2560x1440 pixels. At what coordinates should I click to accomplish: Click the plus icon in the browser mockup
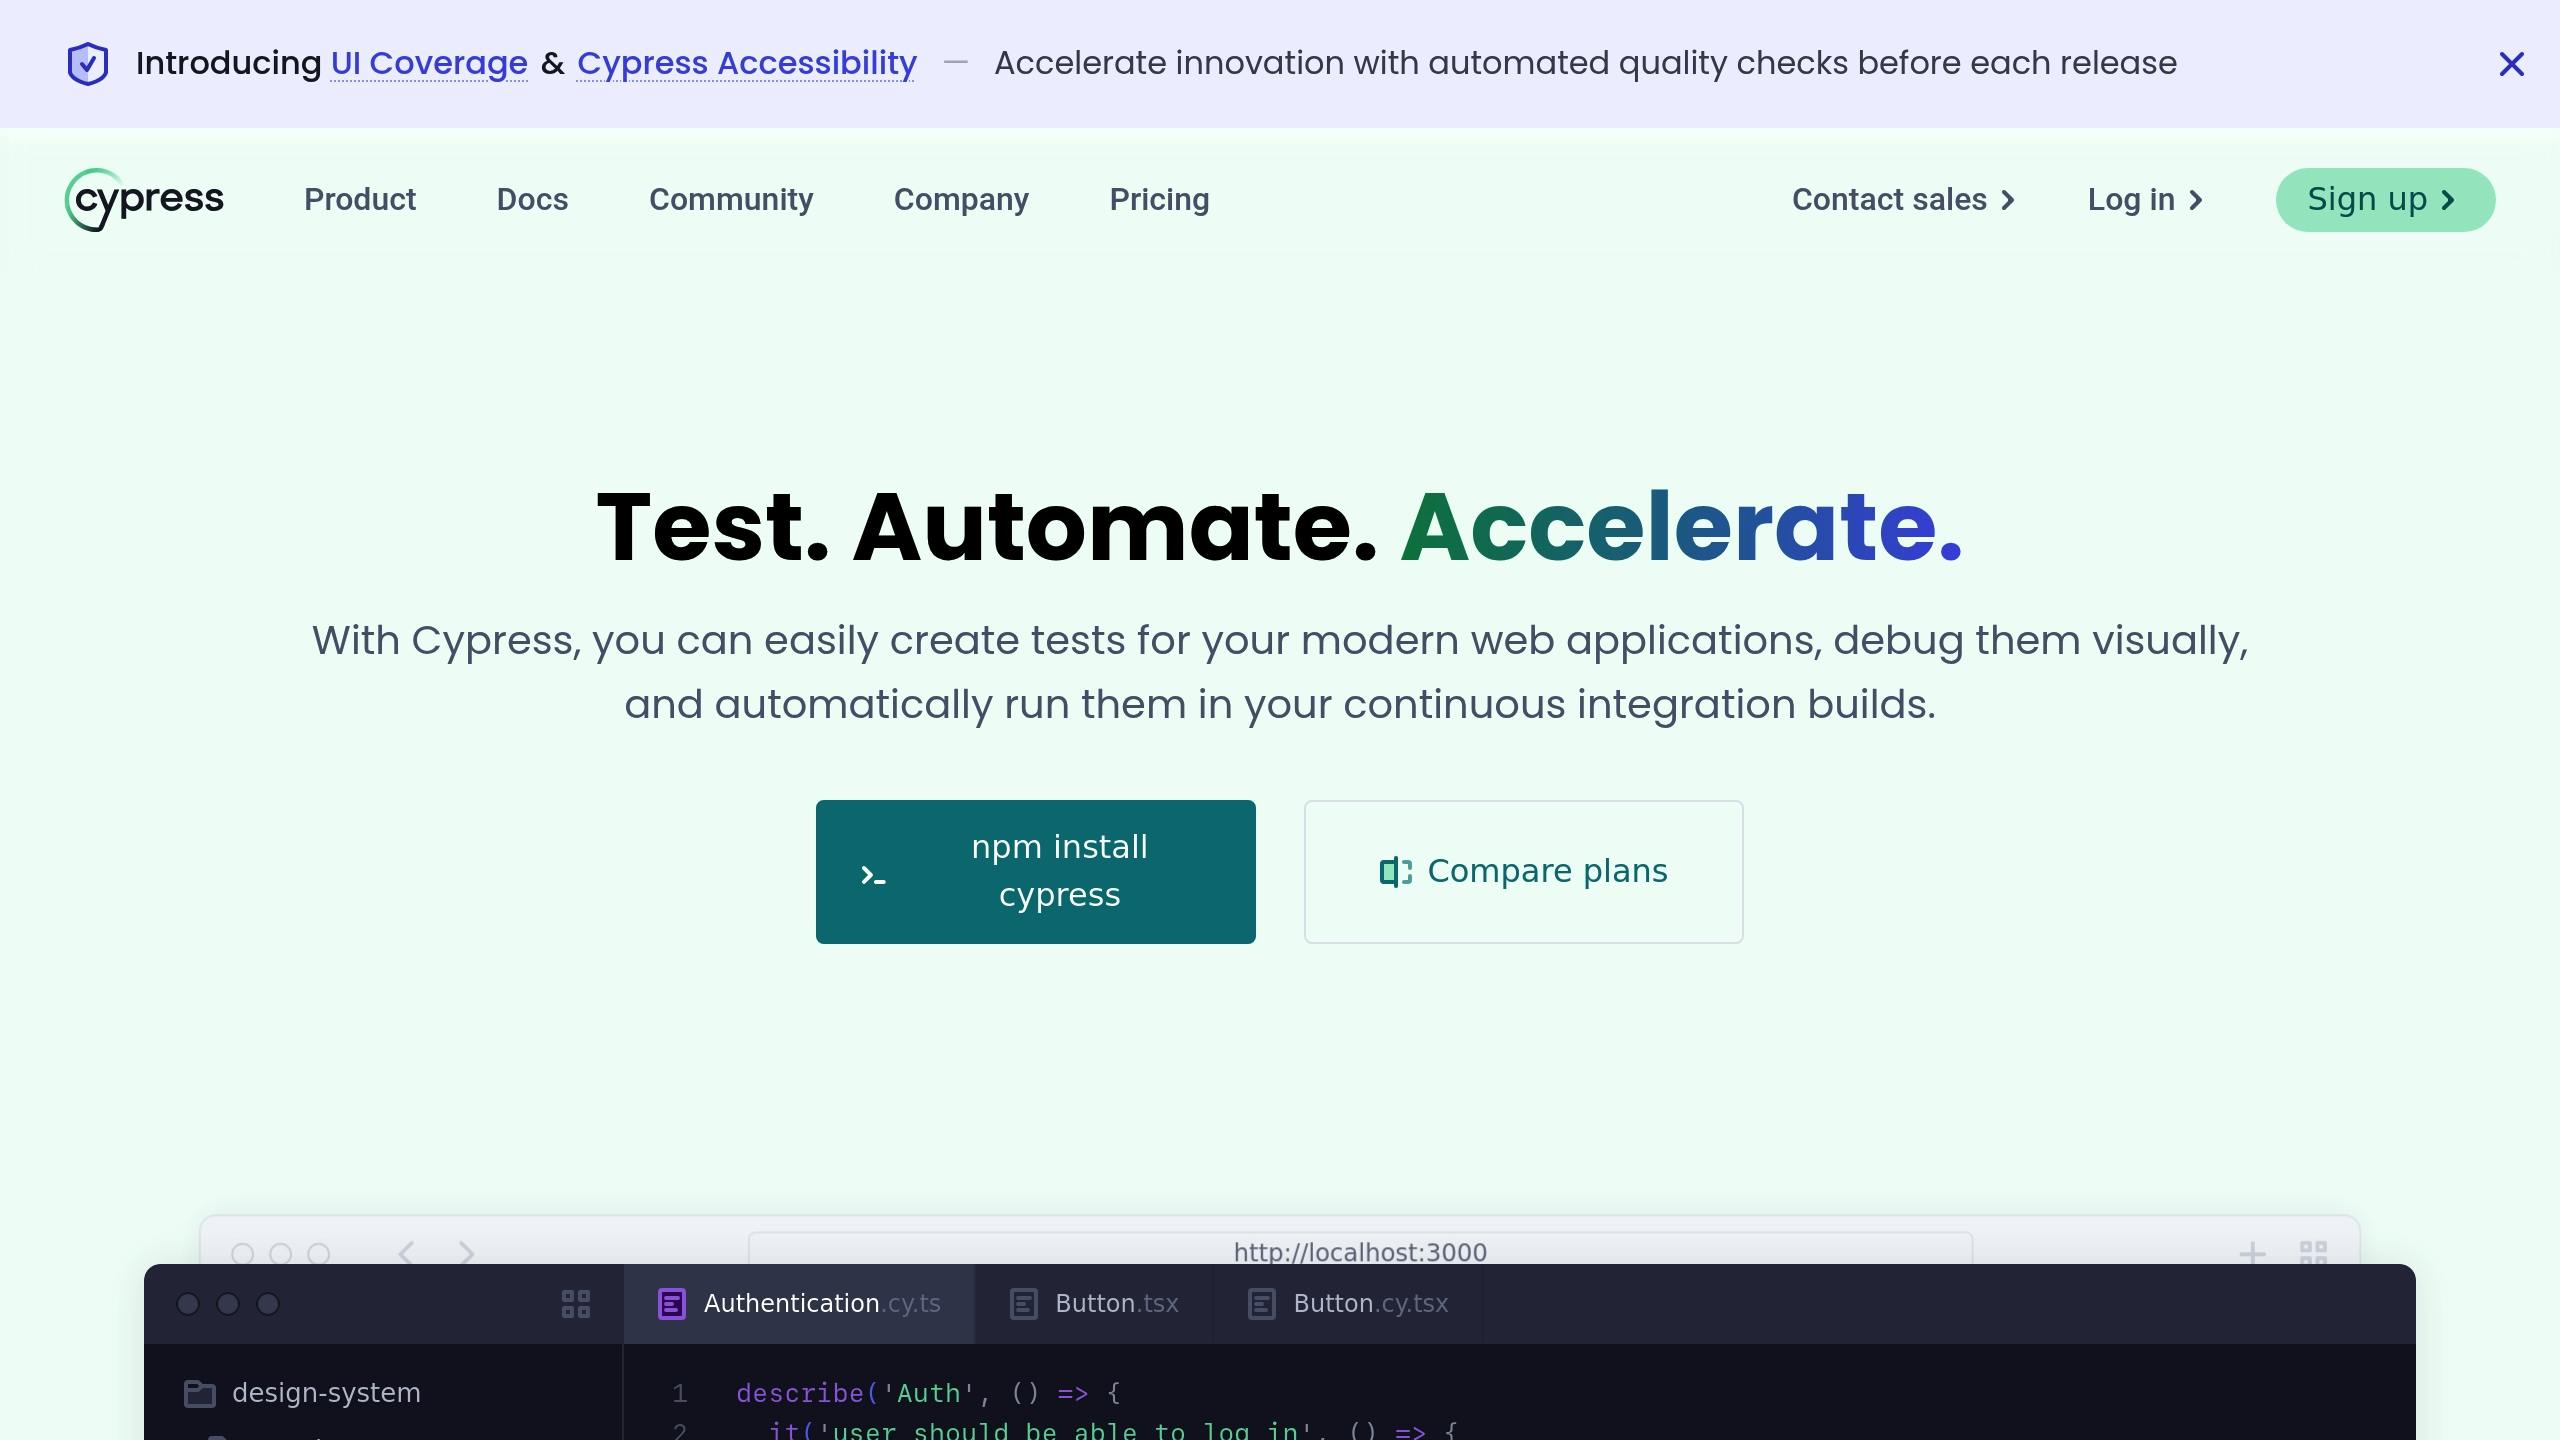click(x=2252, y=1253)
